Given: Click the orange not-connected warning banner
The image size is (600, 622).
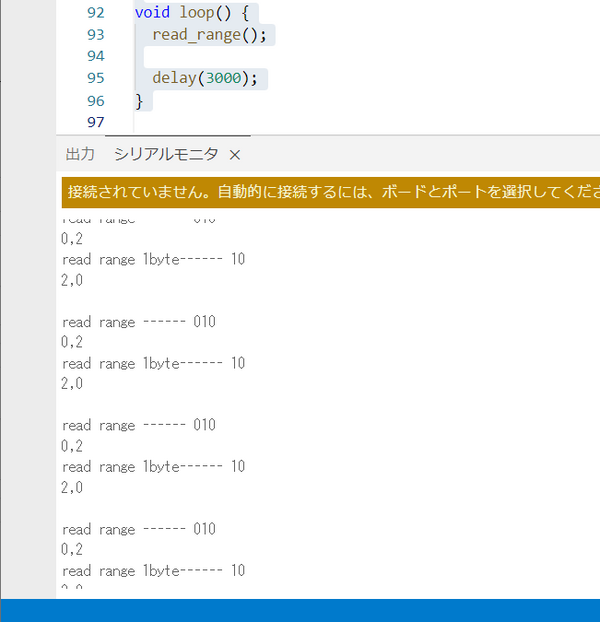Looking at the screenshot, I should pos(330,191).
